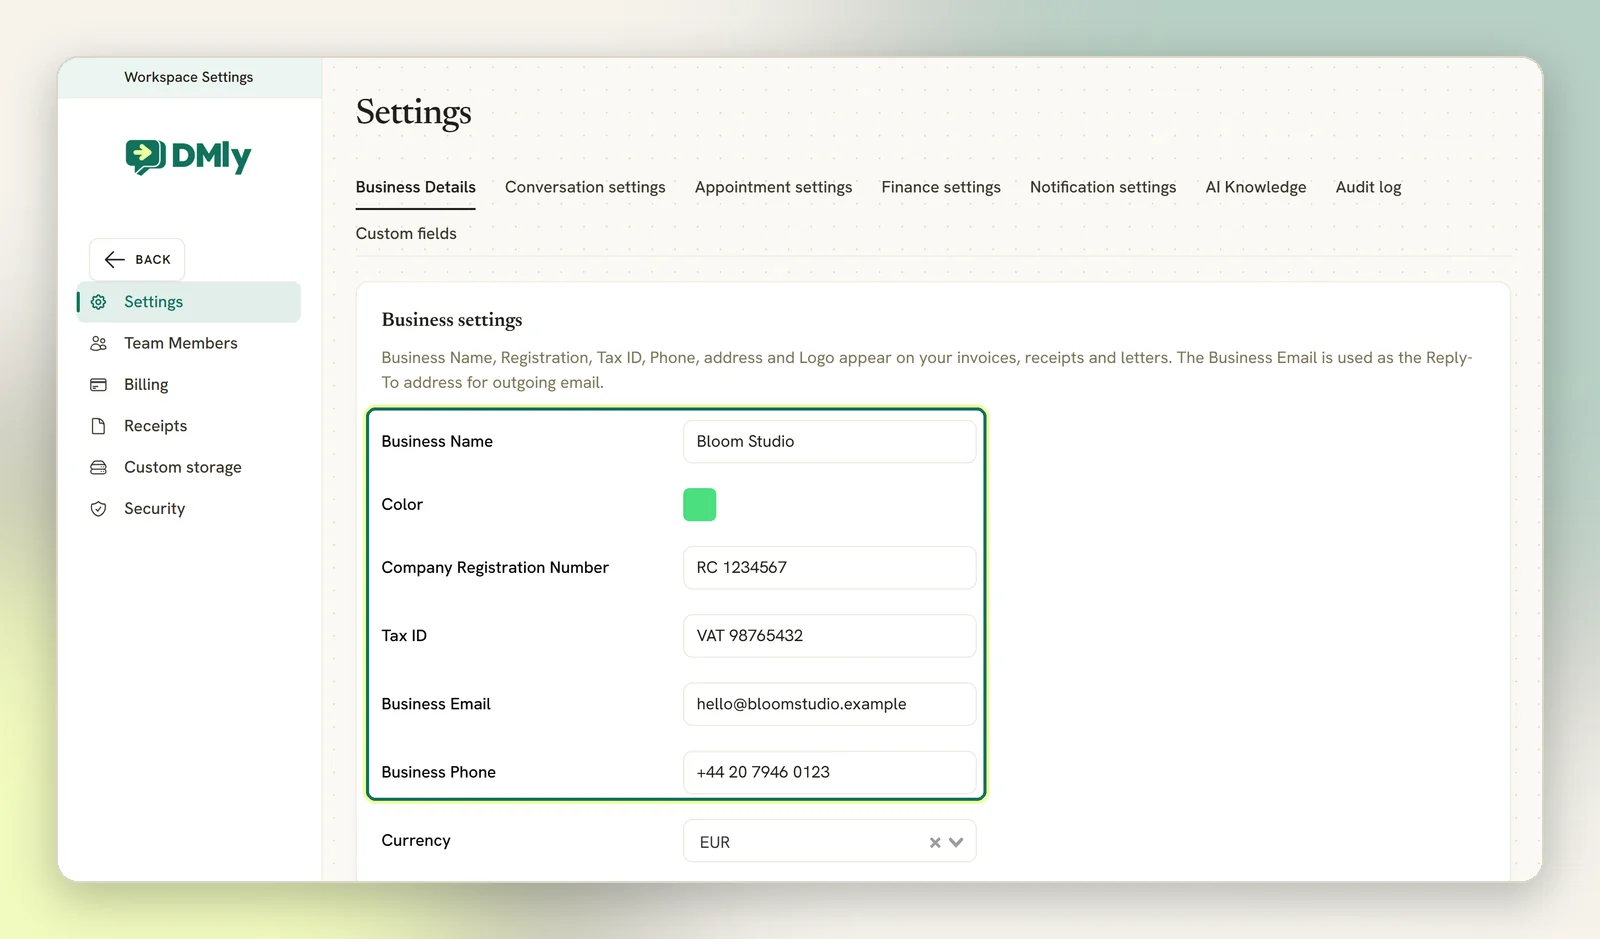Click the Billing card icon
The height and width of the screenshot is (939, 1600).
(98, 385)
